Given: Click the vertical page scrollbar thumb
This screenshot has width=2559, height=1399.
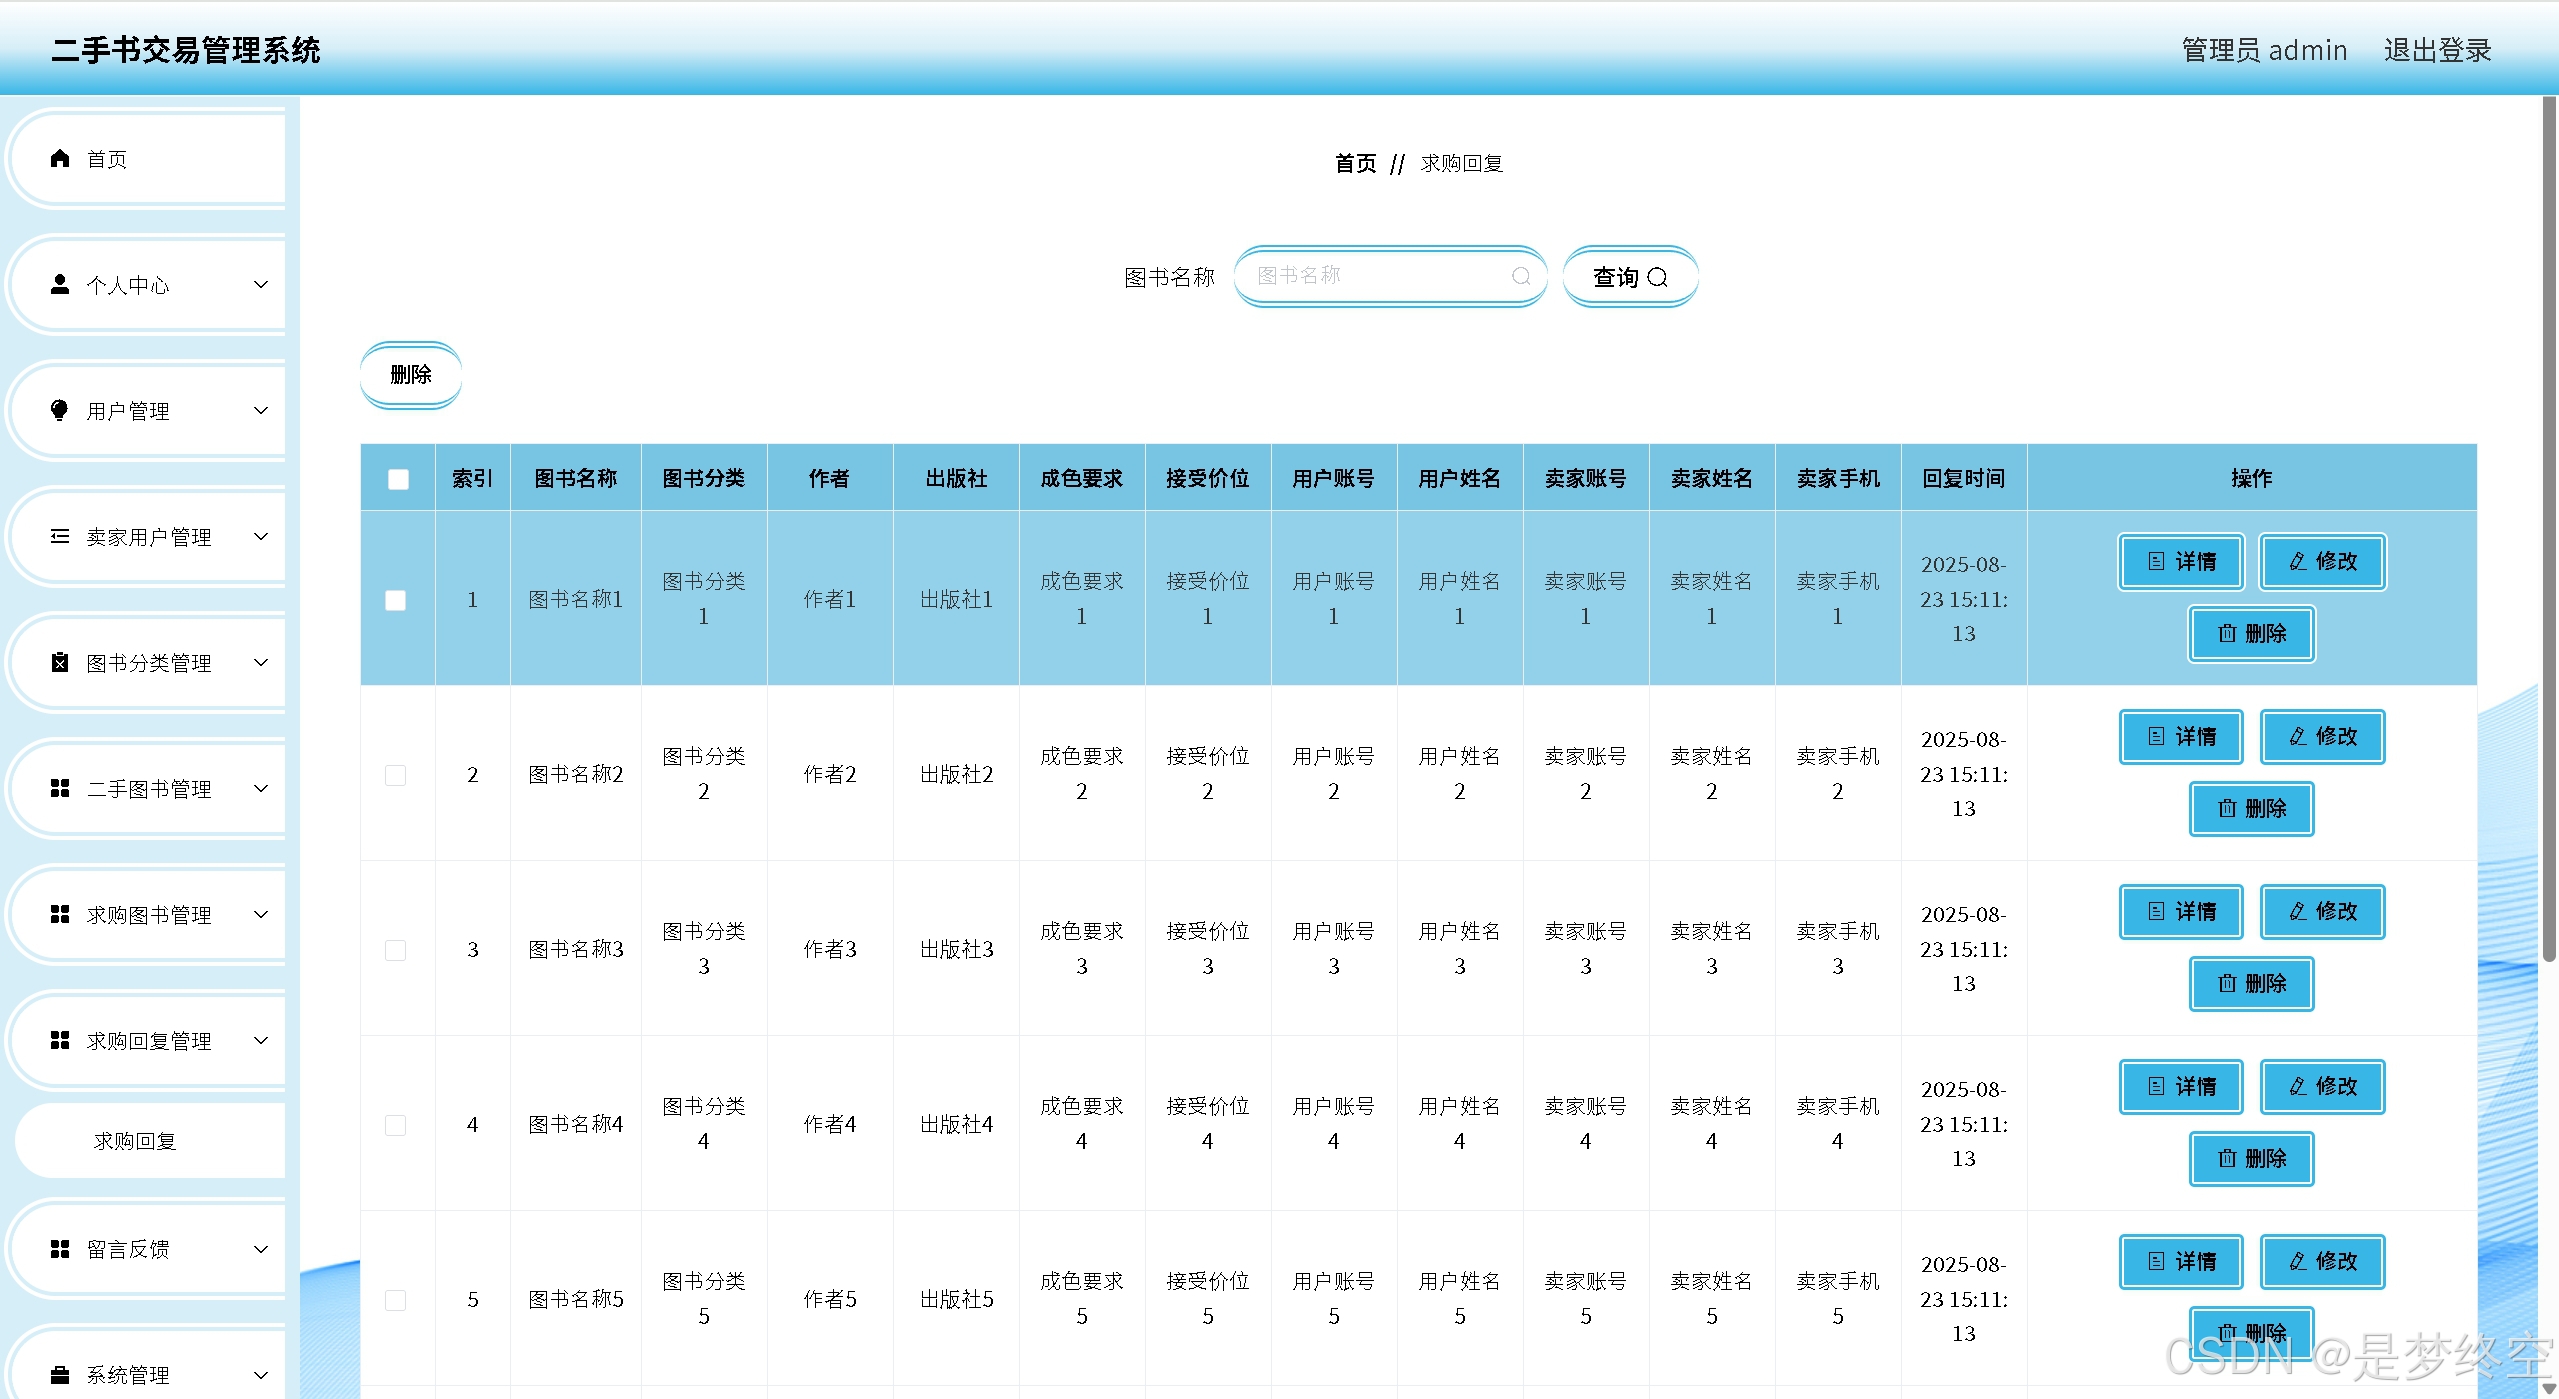Looking at the screenshot, I should (x=2549, y=530).
